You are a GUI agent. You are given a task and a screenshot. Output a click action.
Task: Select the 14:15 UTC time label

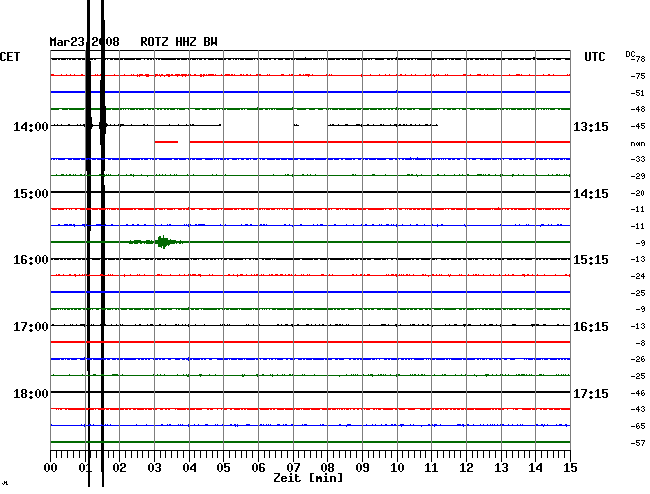click(x=591, y=194)
